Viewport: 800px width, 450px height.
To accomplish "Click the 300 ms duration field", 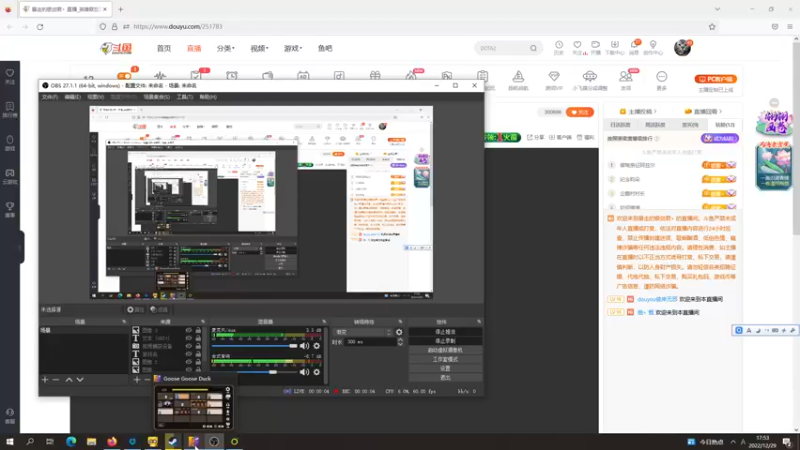I will click(x=370, y=342).
